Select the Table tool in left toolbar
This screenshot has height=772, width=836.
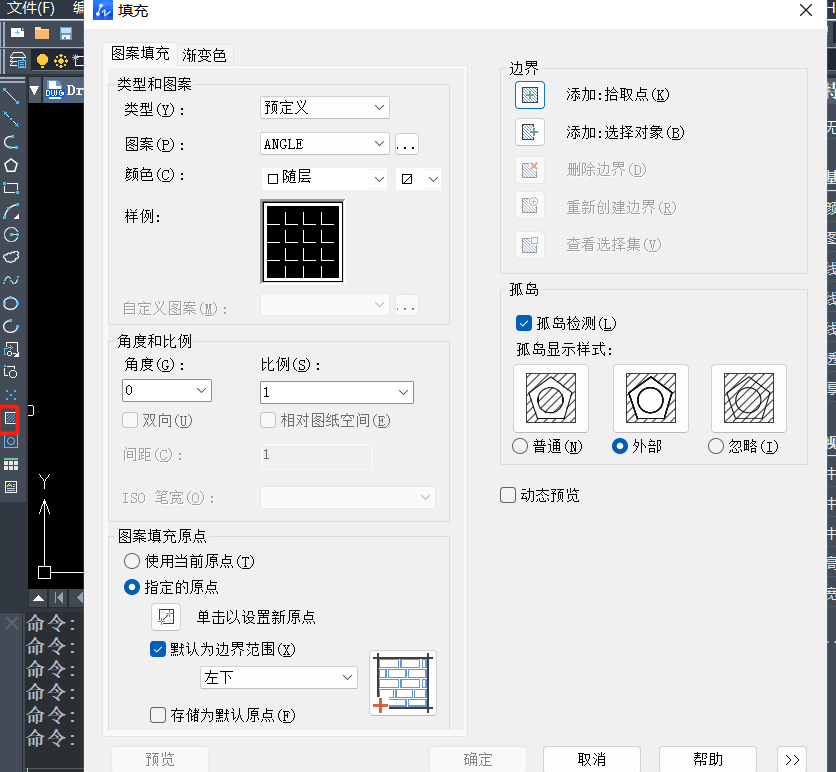(11, 464)
